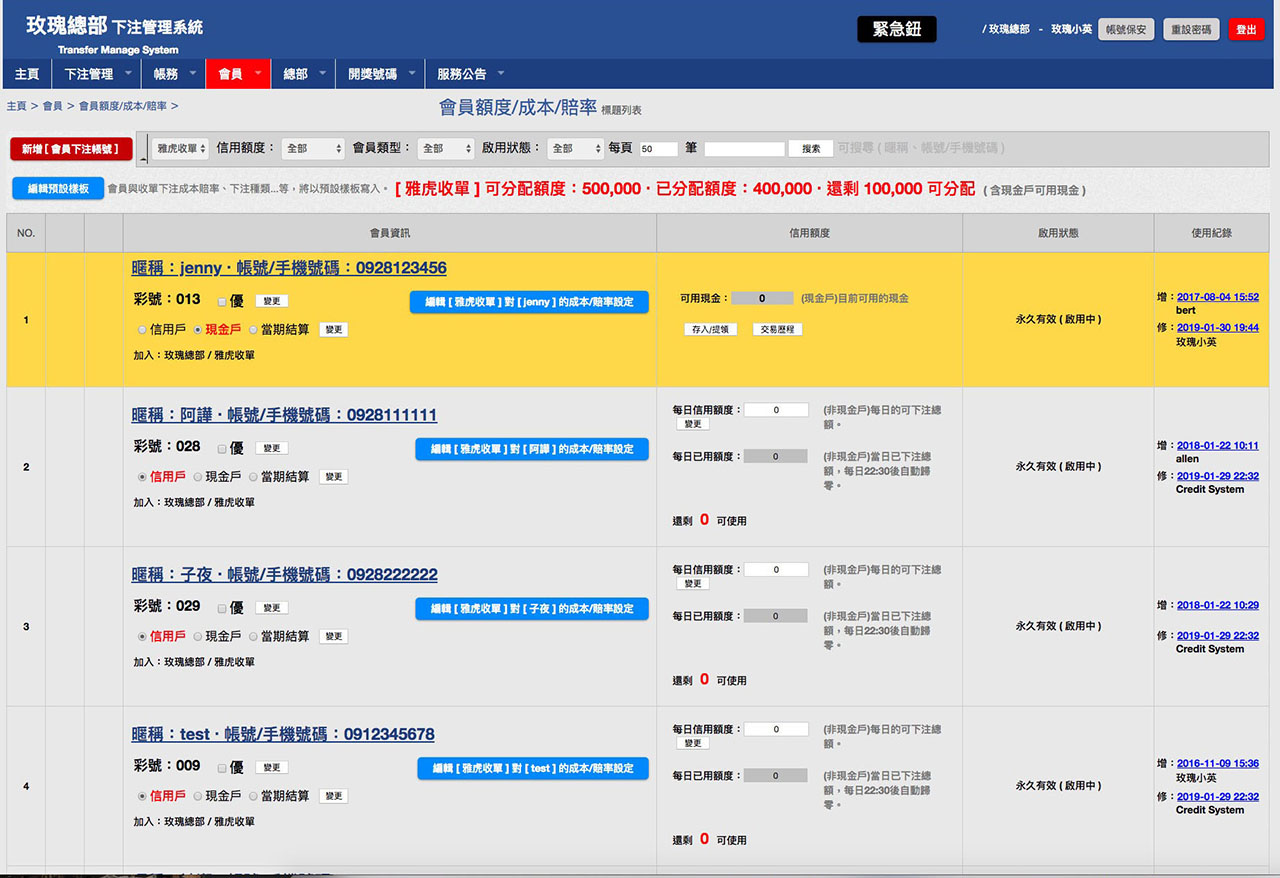Select 當期結算 radio for 子夜

click(x=254, y=636)
